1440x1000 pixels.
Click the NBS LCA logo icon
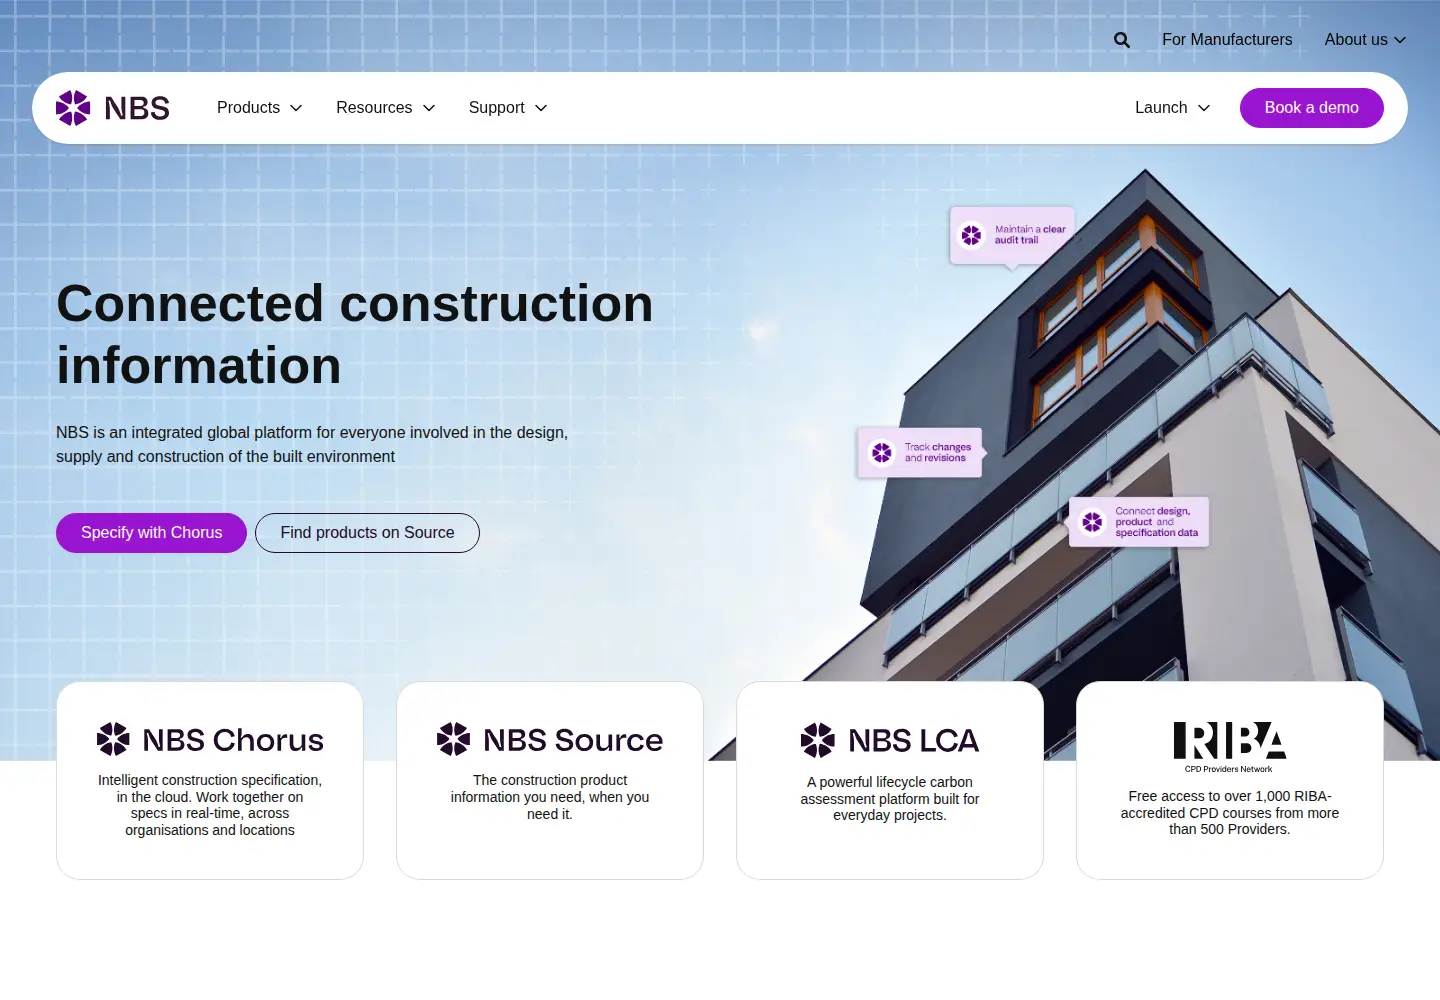click(x=817, y=740)
